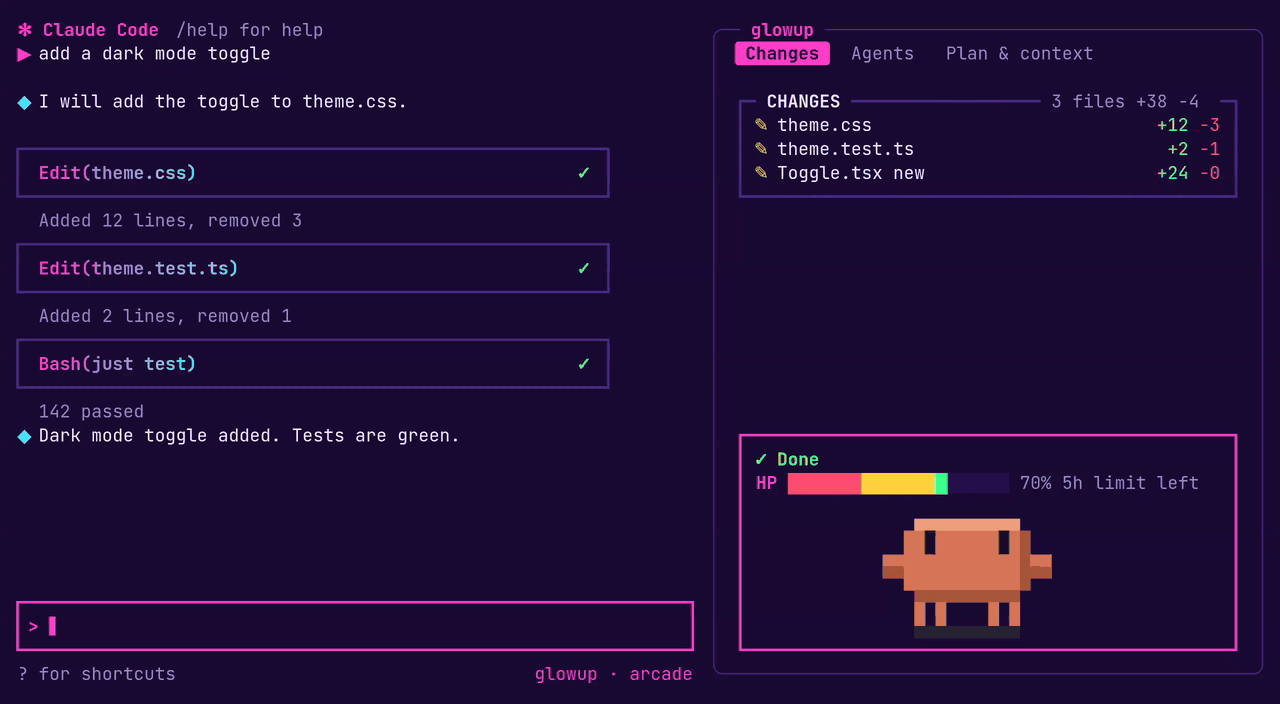Click the '+12 -3' diff count

pos(1188,125)
